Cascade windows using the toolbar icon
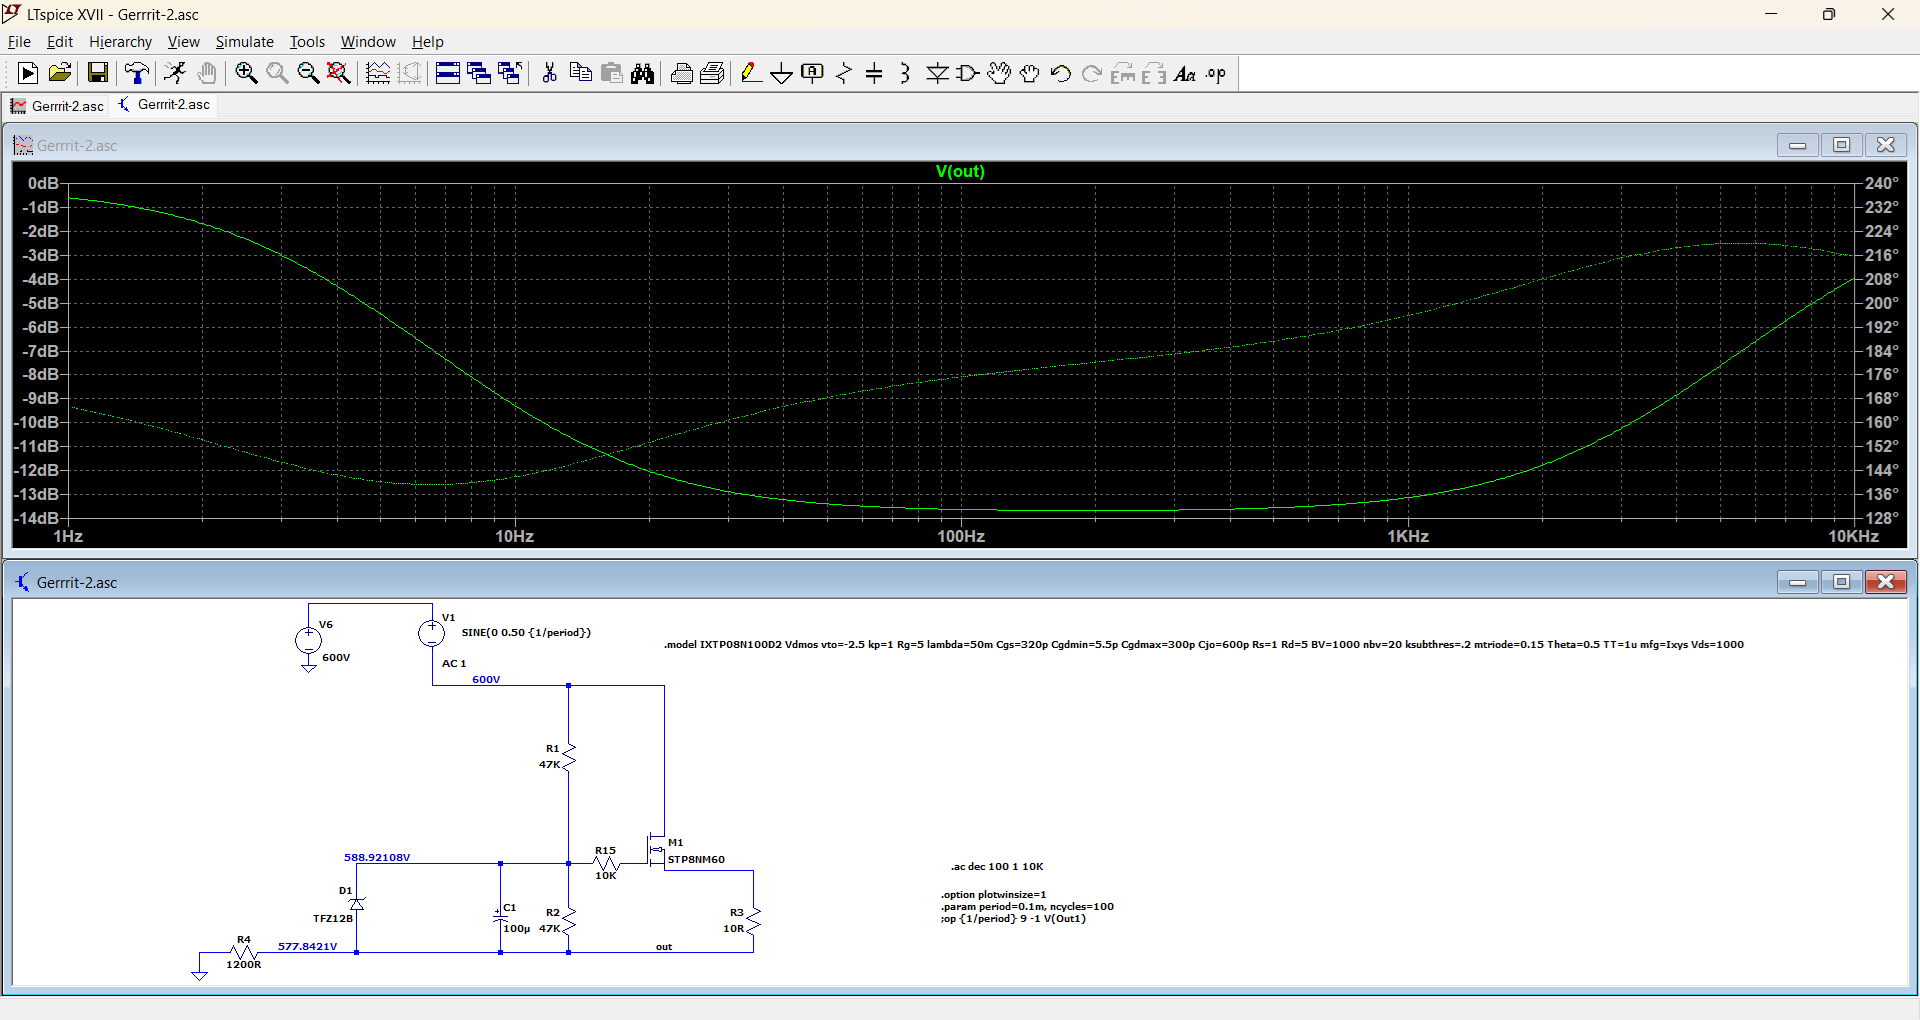 tap(479, 73)
